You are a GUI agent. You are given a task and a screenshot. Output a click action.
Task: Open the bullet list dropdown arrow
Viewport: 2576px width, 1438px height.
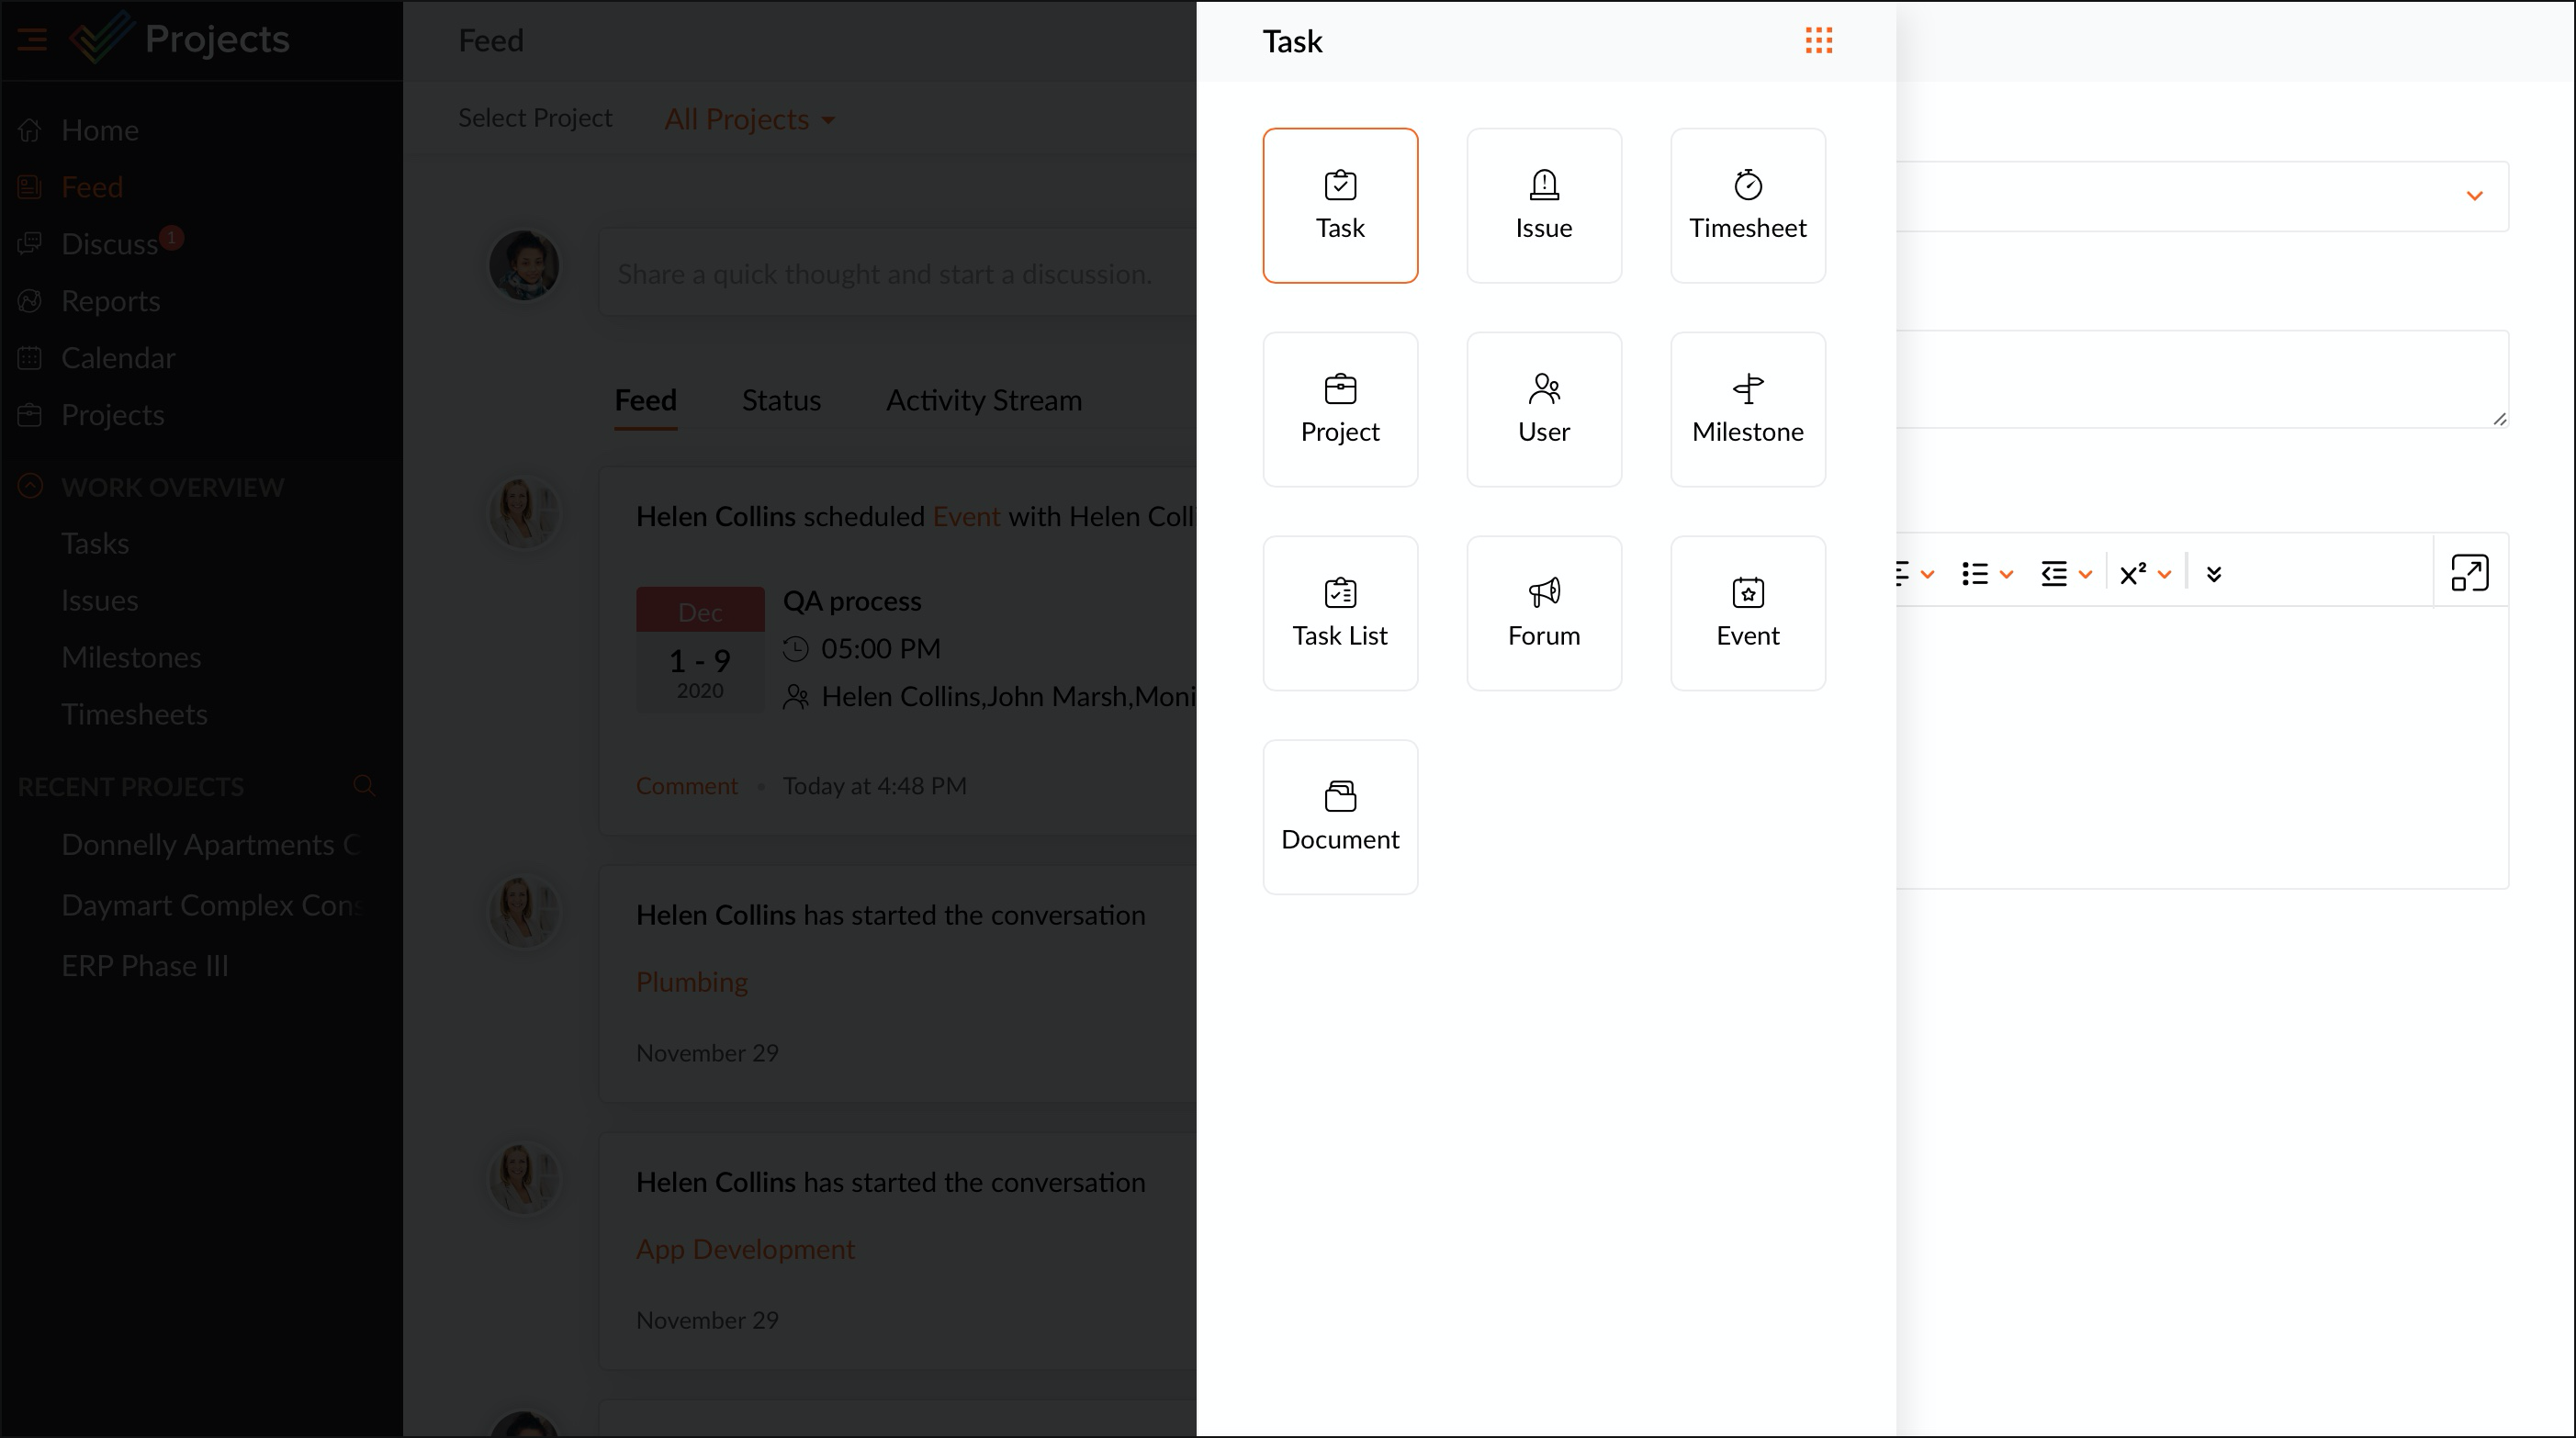coord(2005,574)
